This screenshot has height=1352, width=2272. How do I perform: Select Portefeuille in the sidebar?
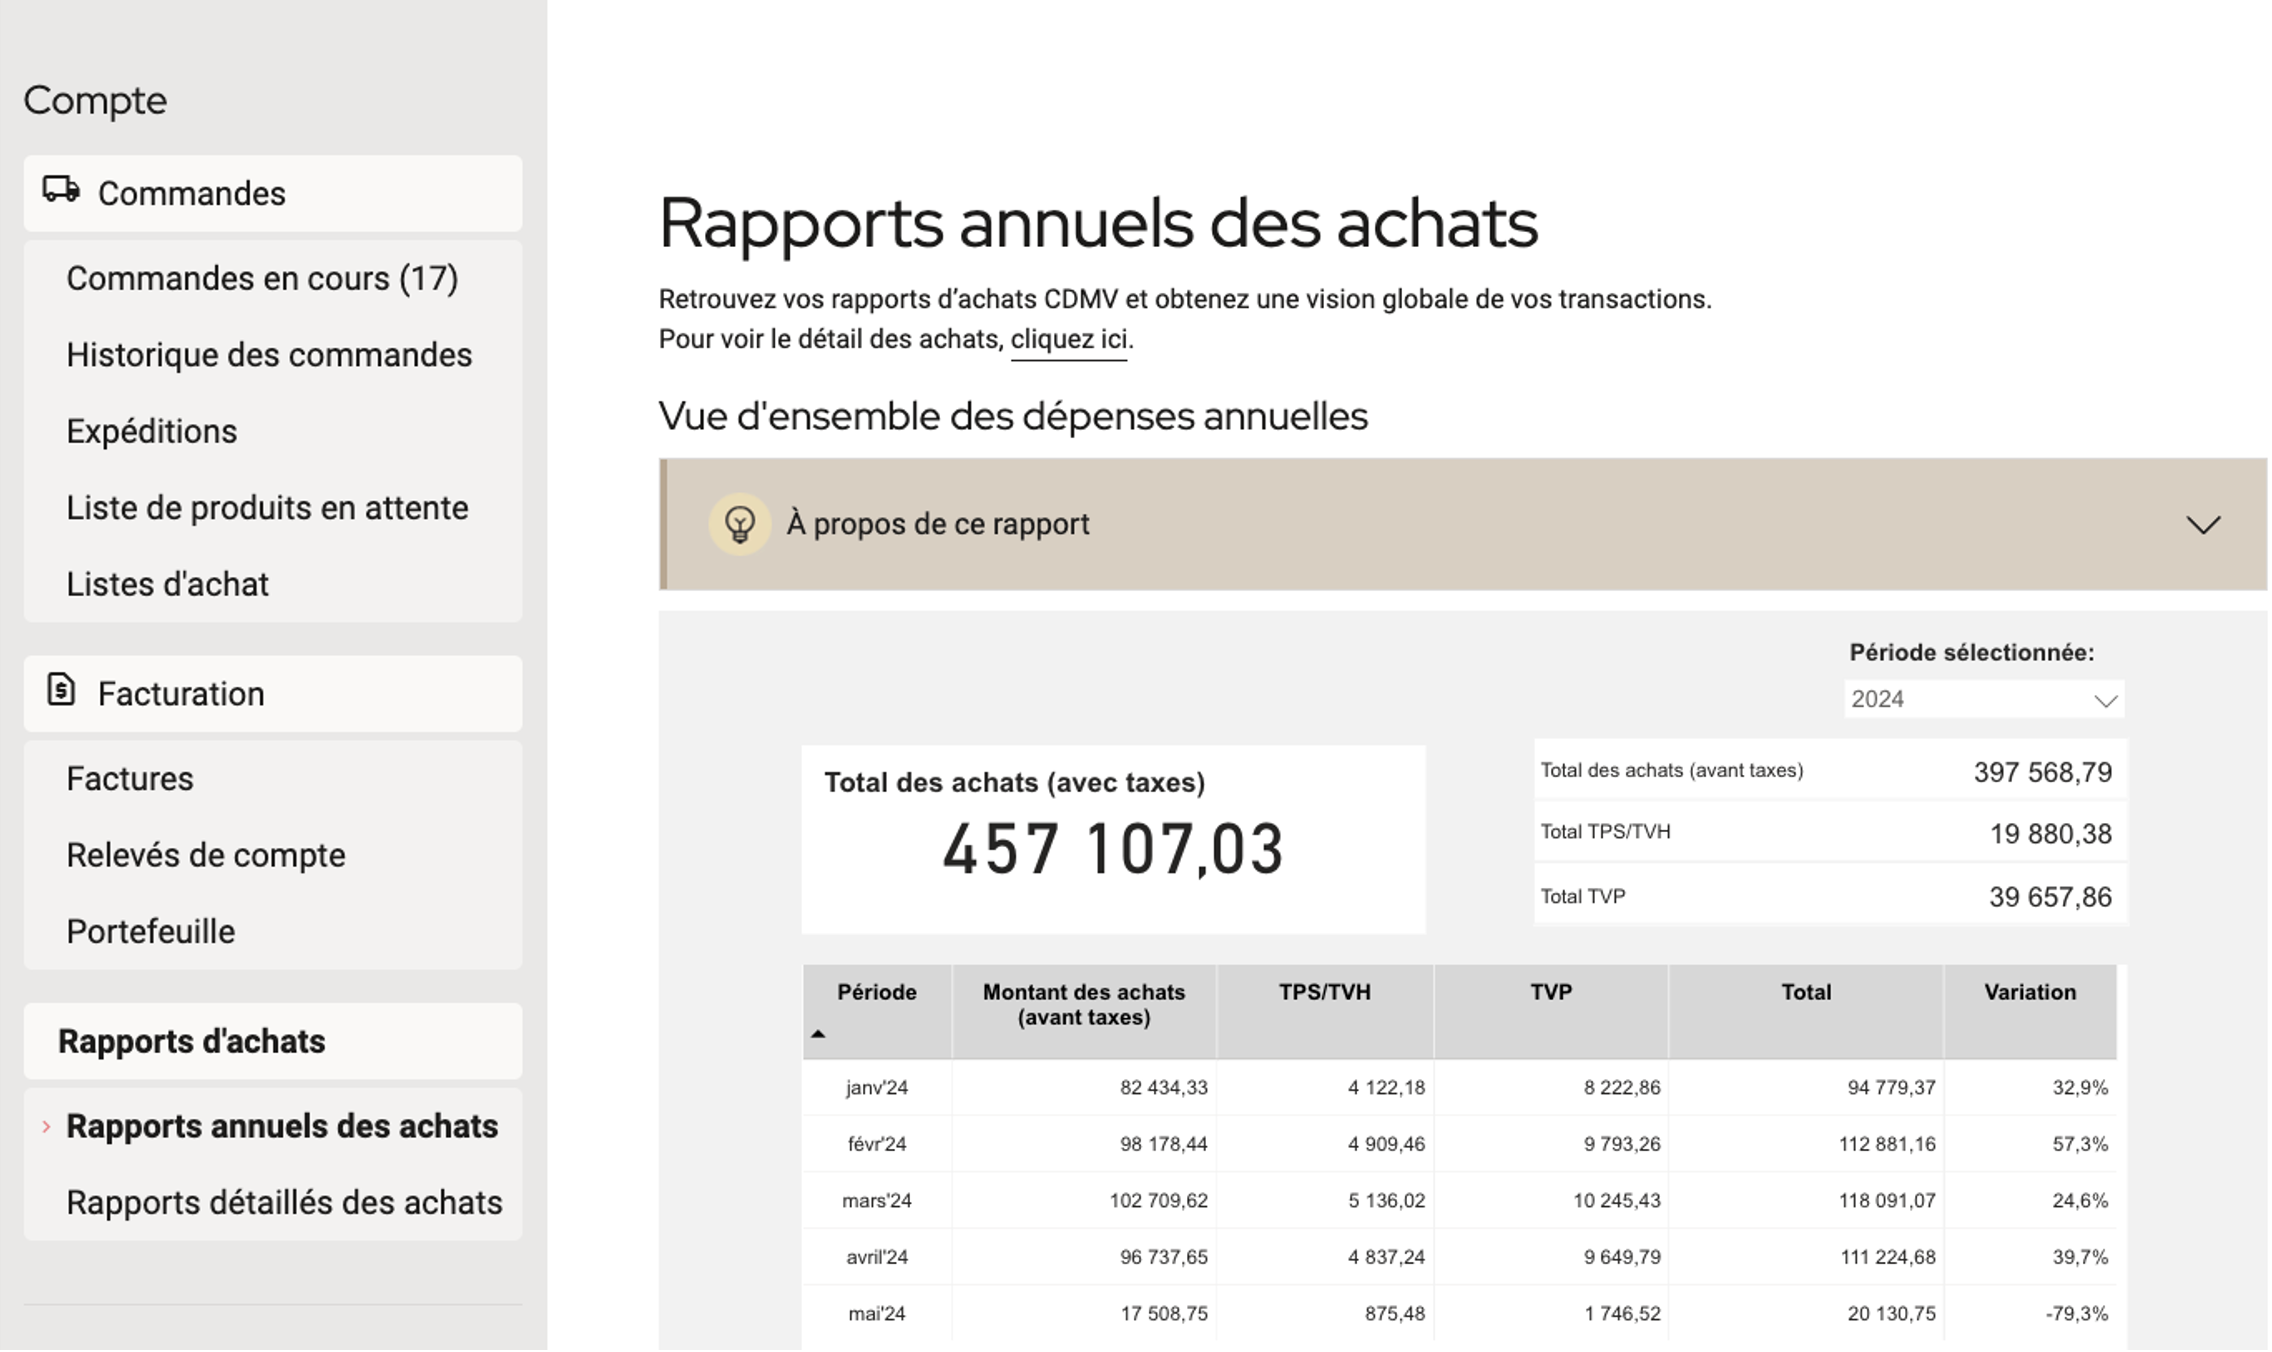click(x=151, y=931)
